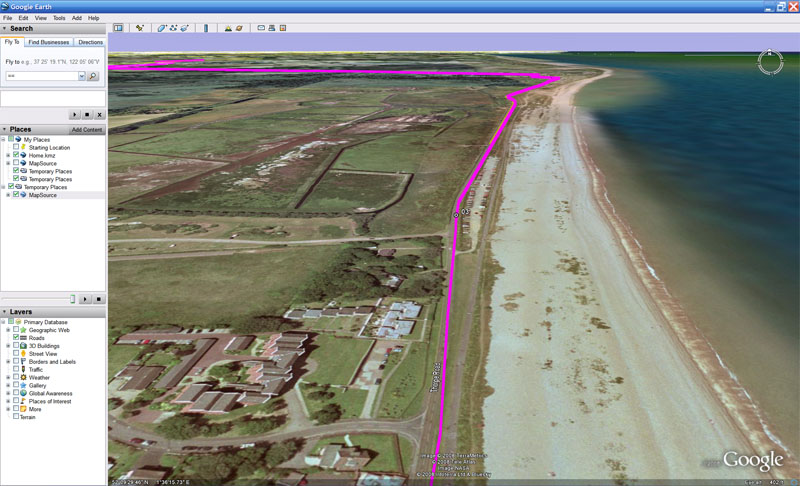Screen dimensions: 800x486
Task: Click View in Google Maps toolbar icon
Action: 283,28
